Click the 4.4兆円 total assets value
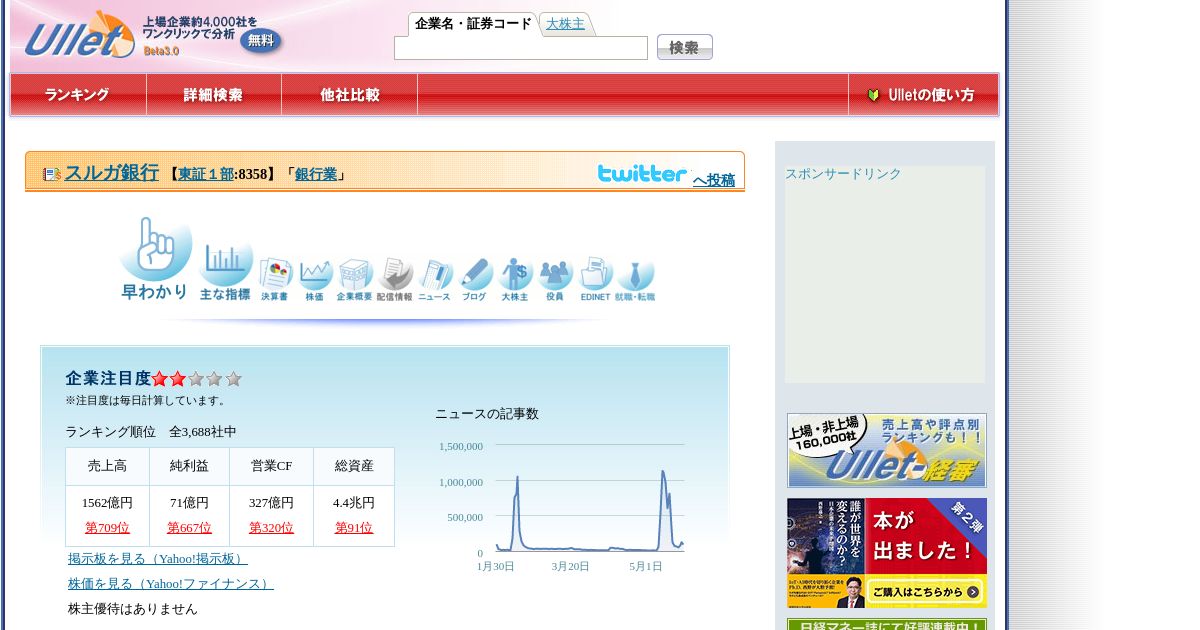Image resolution: width=1200 pixels, height=630 pixels. 354,503
